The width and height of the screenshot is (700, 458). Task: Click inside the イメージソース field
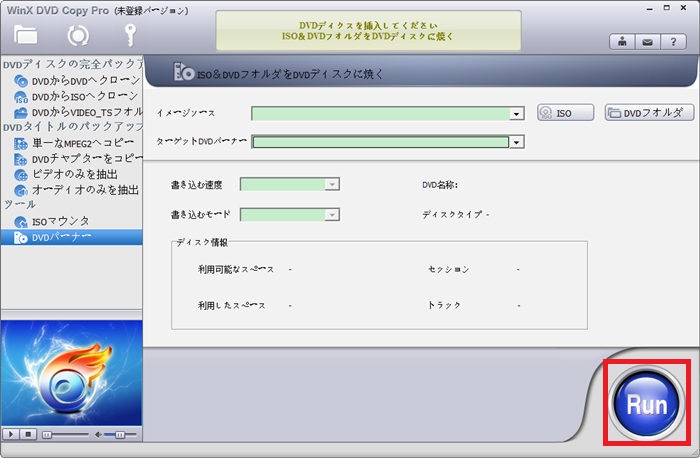tap(380, 114)
